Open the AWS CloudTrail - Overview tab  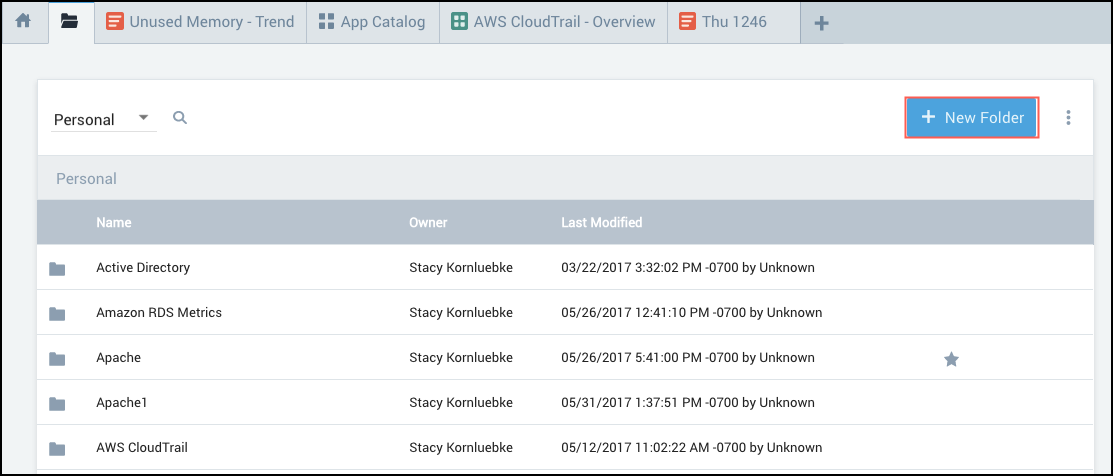point(553,22)
